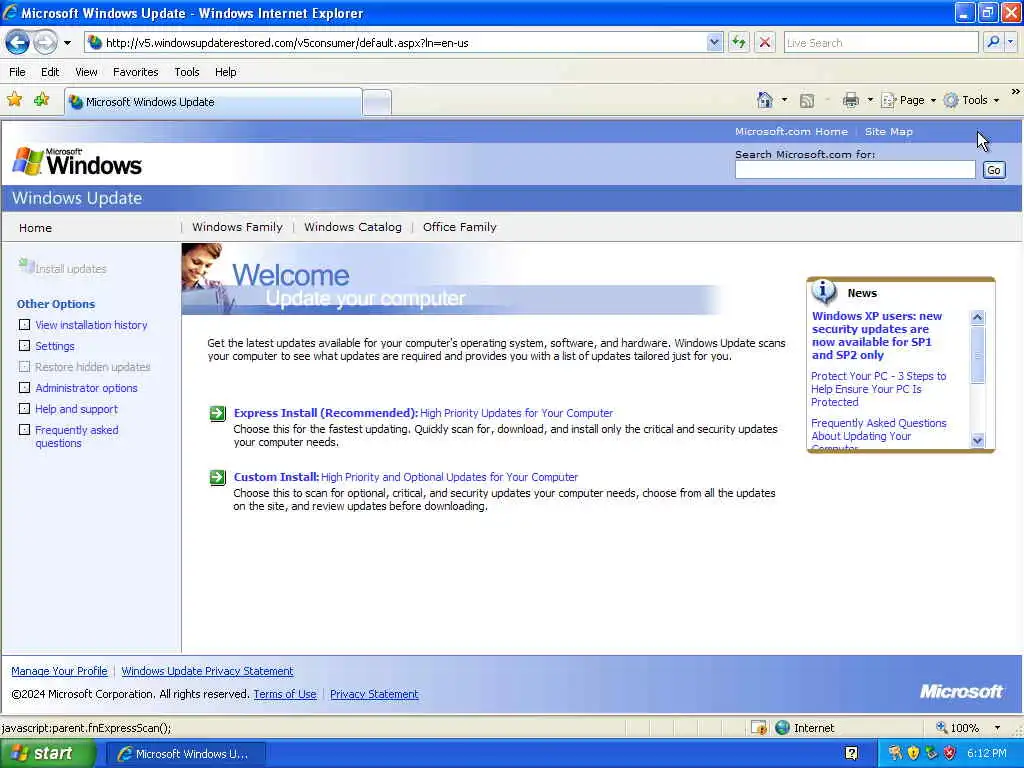
Task: Click the Print icon
Action: click(850, 100)
